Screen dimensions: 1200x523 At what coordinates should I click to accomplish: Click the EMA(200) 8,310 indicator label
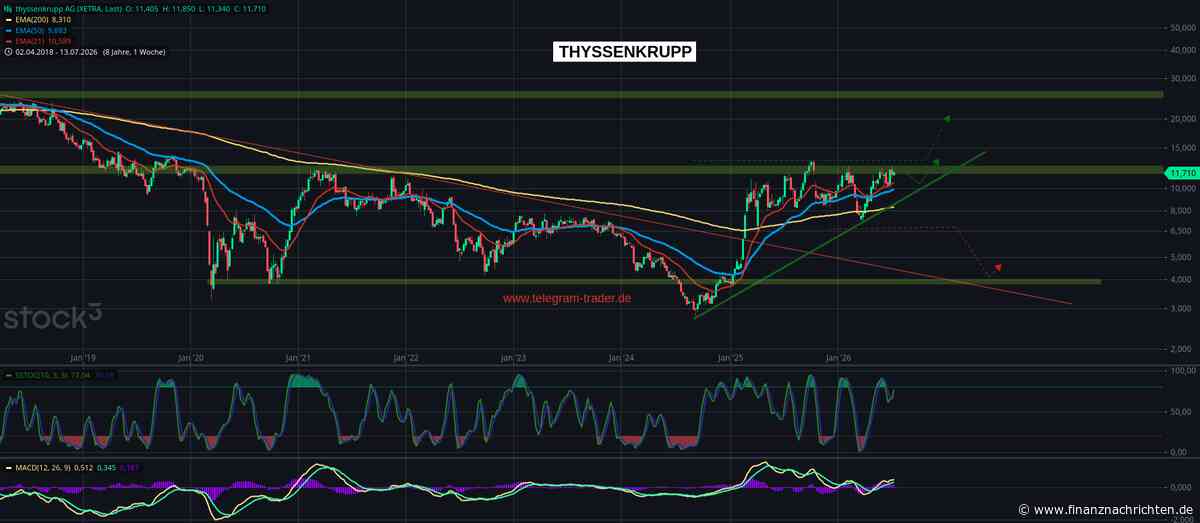tap(41, 19)
